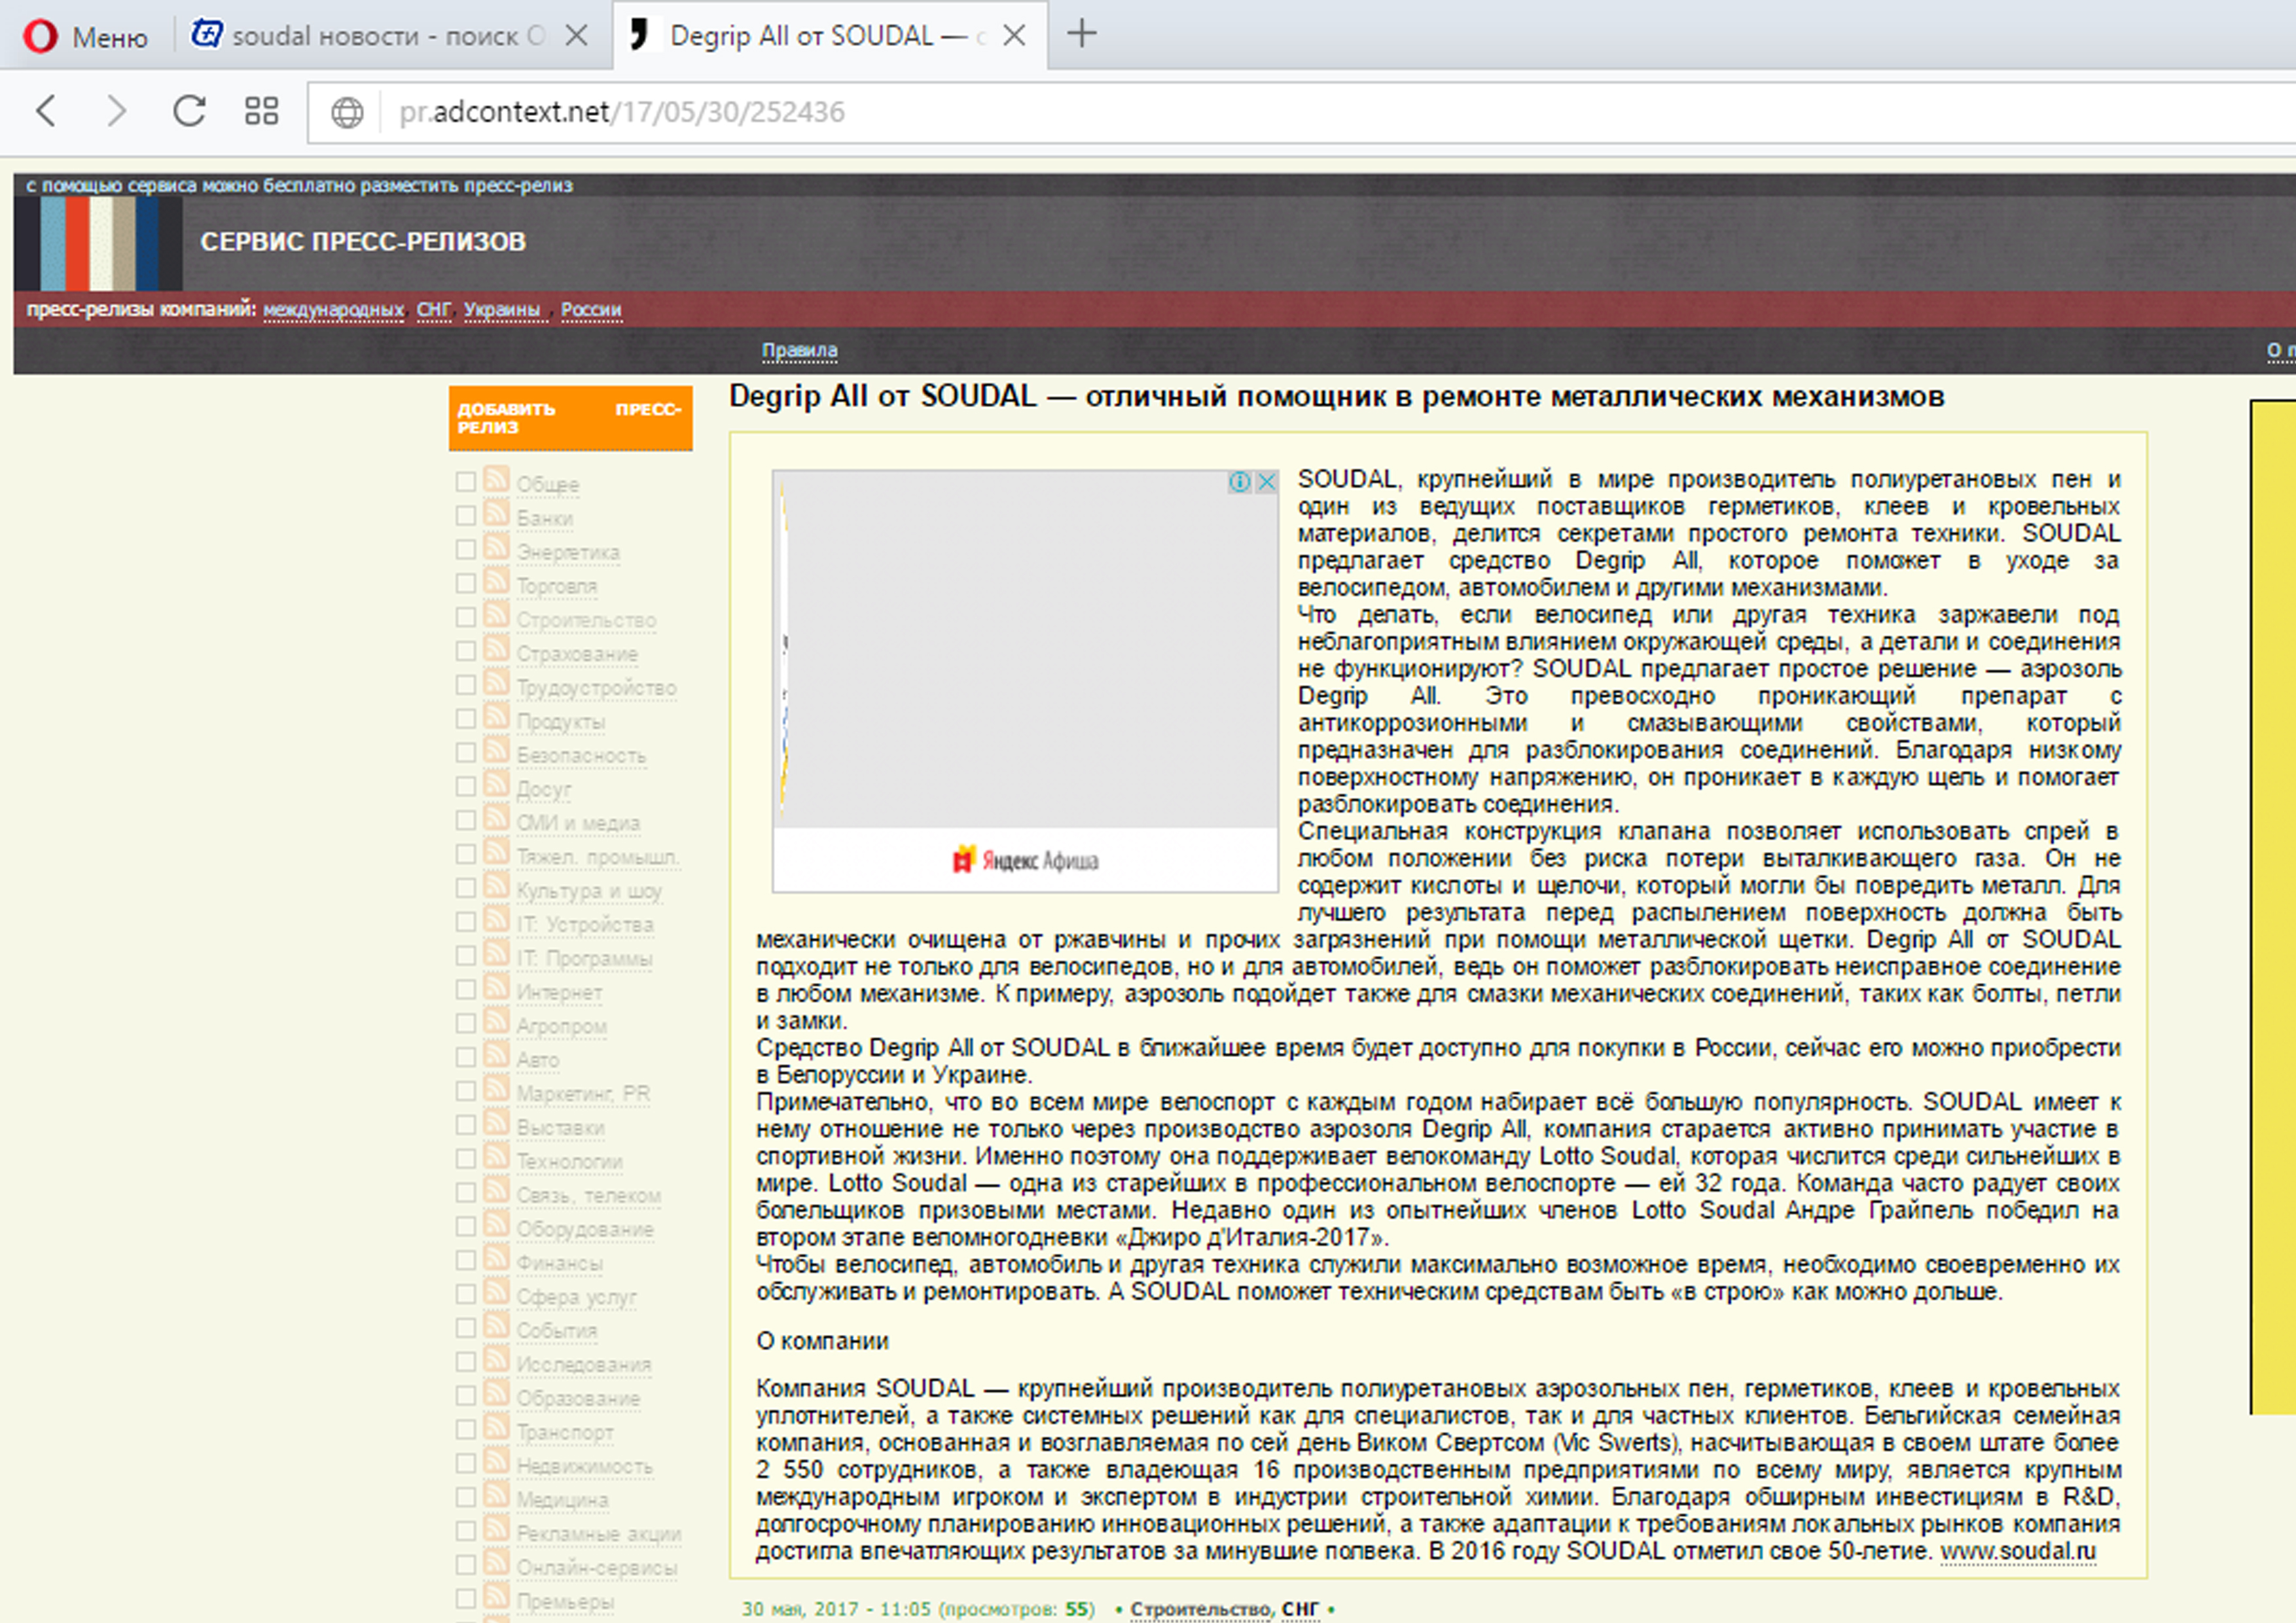Close the Degrip All от SOUDAL tab

(1014, 36)
